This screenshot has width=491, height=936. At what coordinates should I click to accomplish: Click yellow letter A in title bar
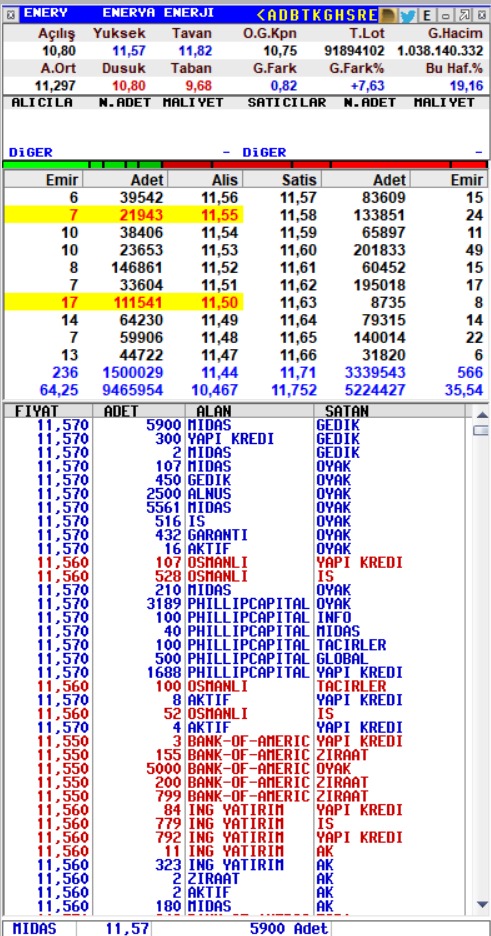pyautogui.click(x=273, y=15)
